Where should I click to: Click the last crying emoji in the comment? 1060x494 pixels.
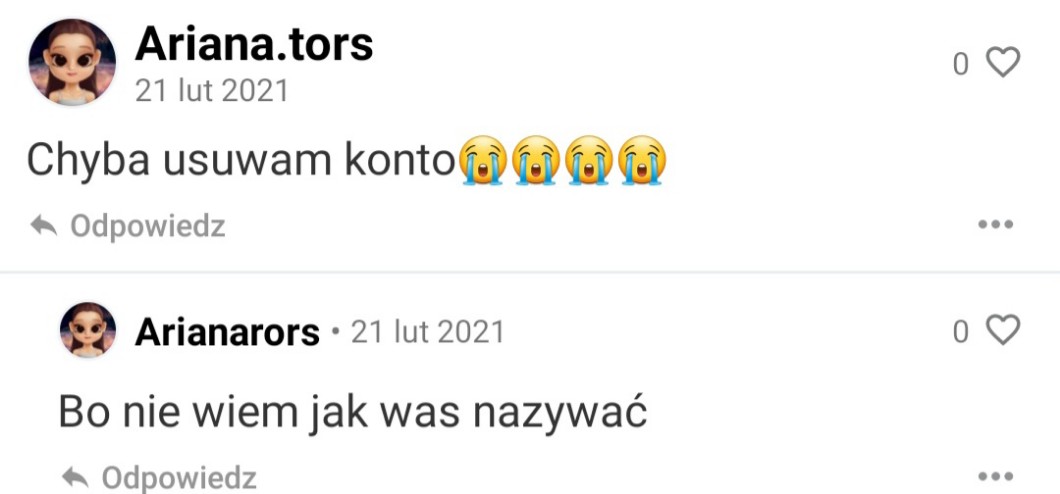642,160
